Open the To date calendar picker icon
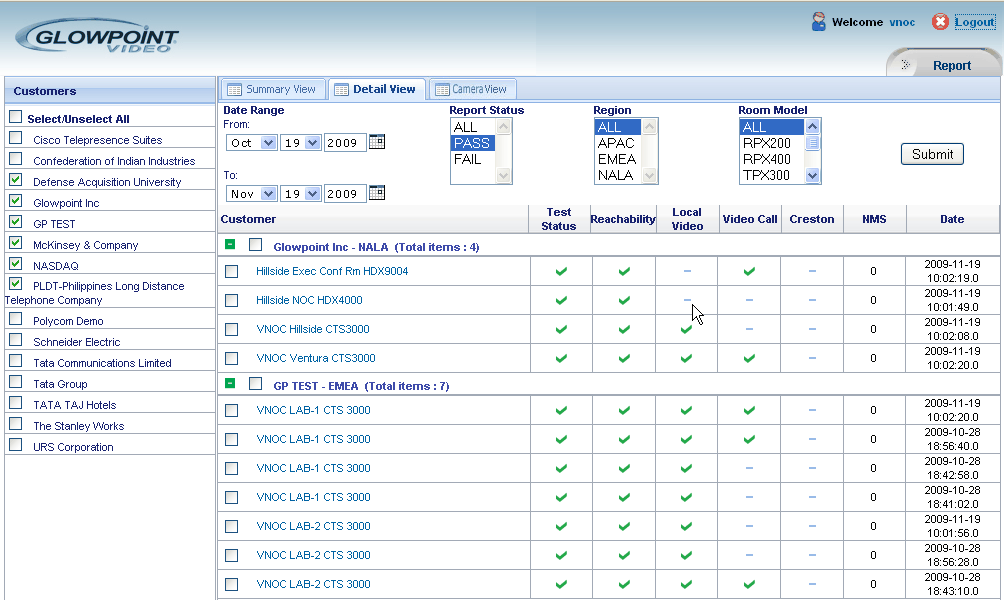This screenshot has height=600, width=1004. (x=377, y=193)
